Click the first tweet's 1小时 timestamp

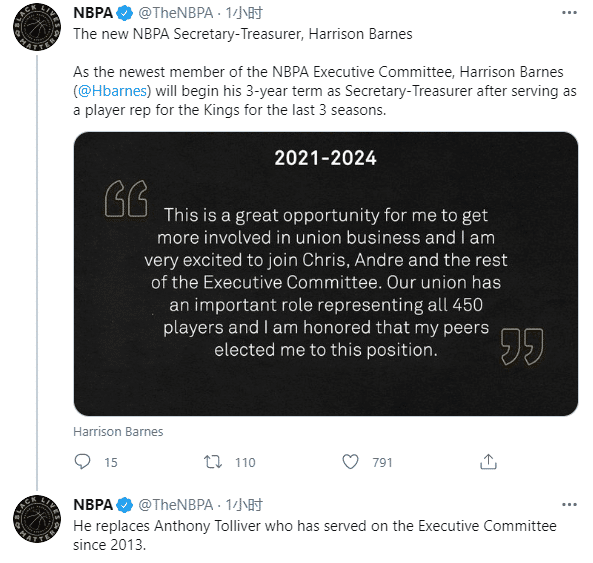pos(244,13)
